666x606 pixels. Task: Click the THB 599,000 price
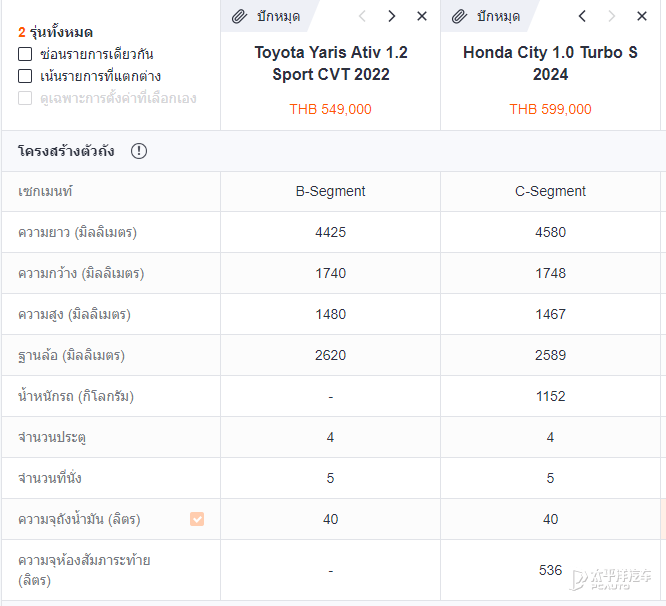pyautogui.click(x=550, y=109)
